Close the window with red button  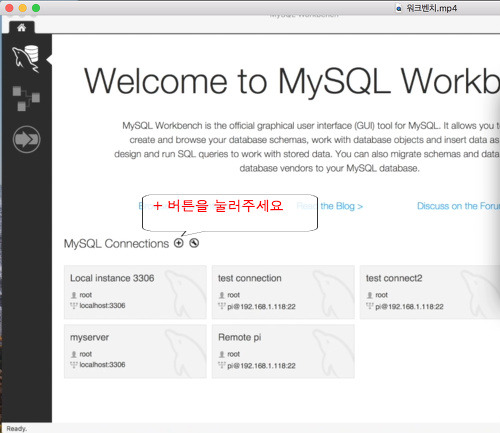(9, 8)
